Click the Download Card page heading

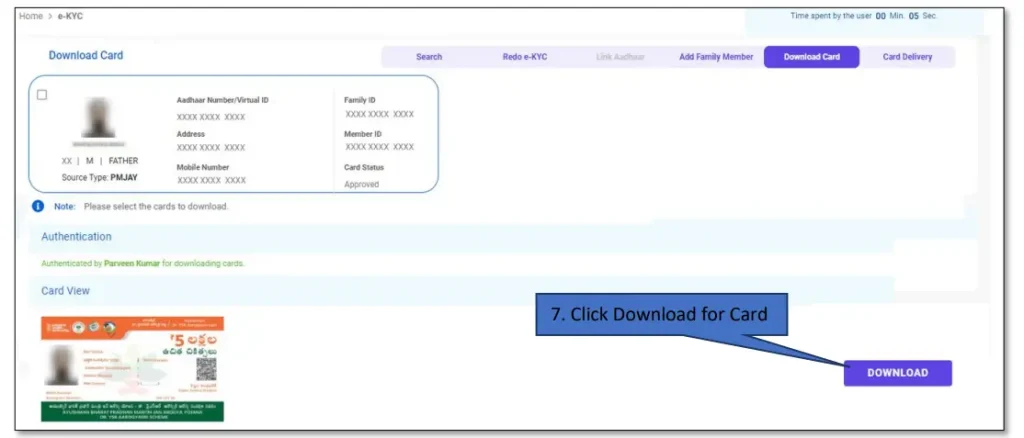point(86,55)
